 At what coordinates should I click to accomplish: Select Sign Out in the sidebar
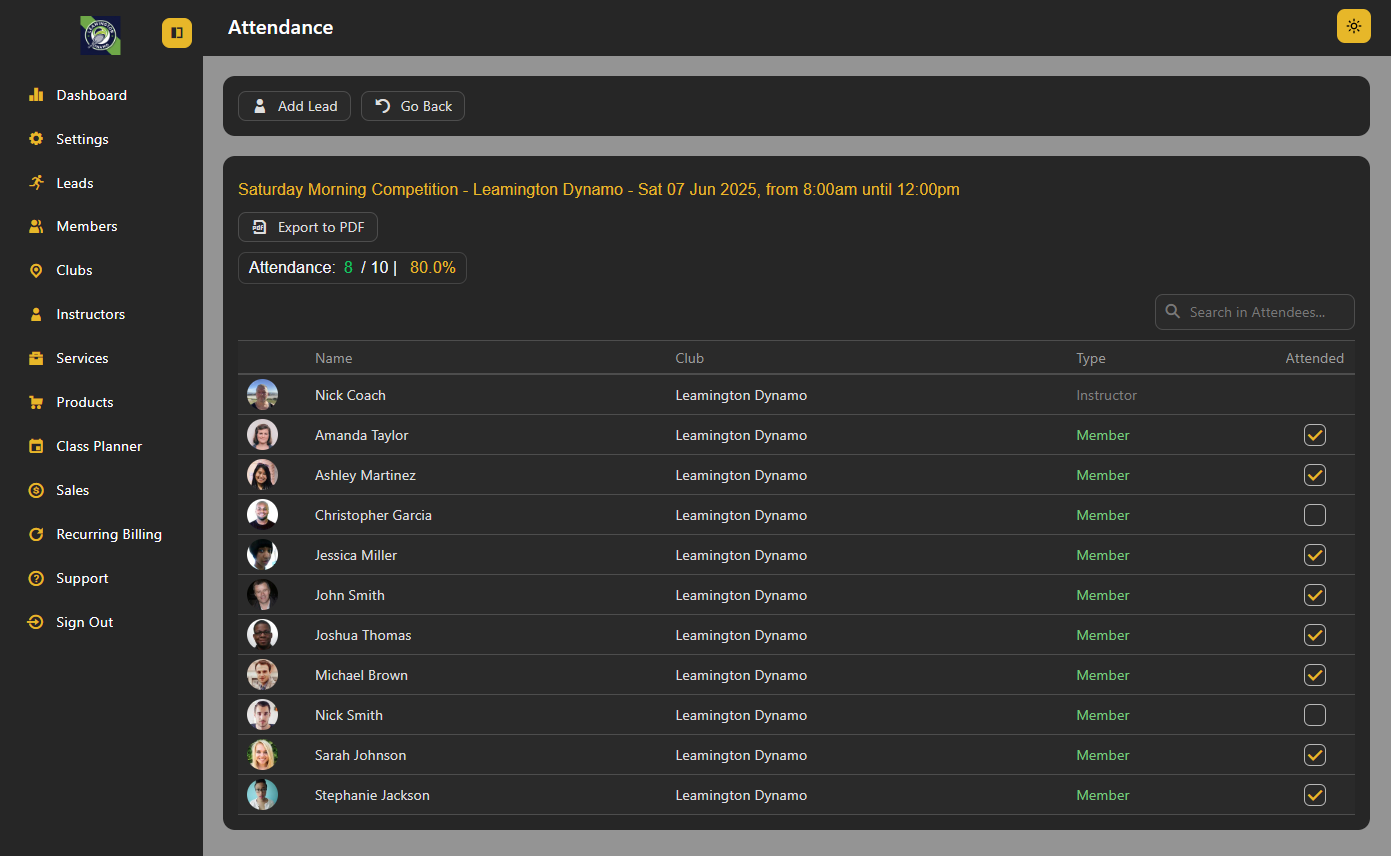[x=84, y=622]
